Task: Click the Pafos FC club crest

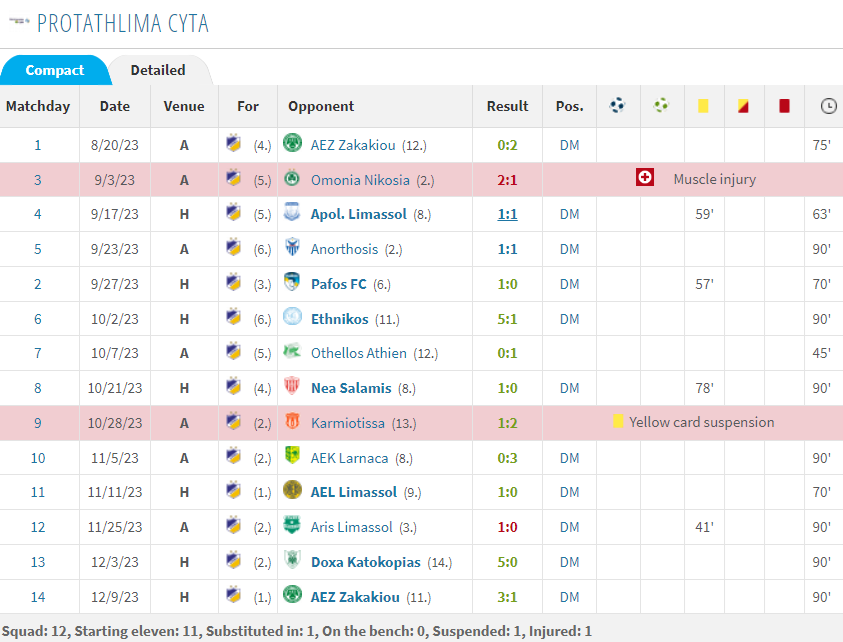Action: 292,282
